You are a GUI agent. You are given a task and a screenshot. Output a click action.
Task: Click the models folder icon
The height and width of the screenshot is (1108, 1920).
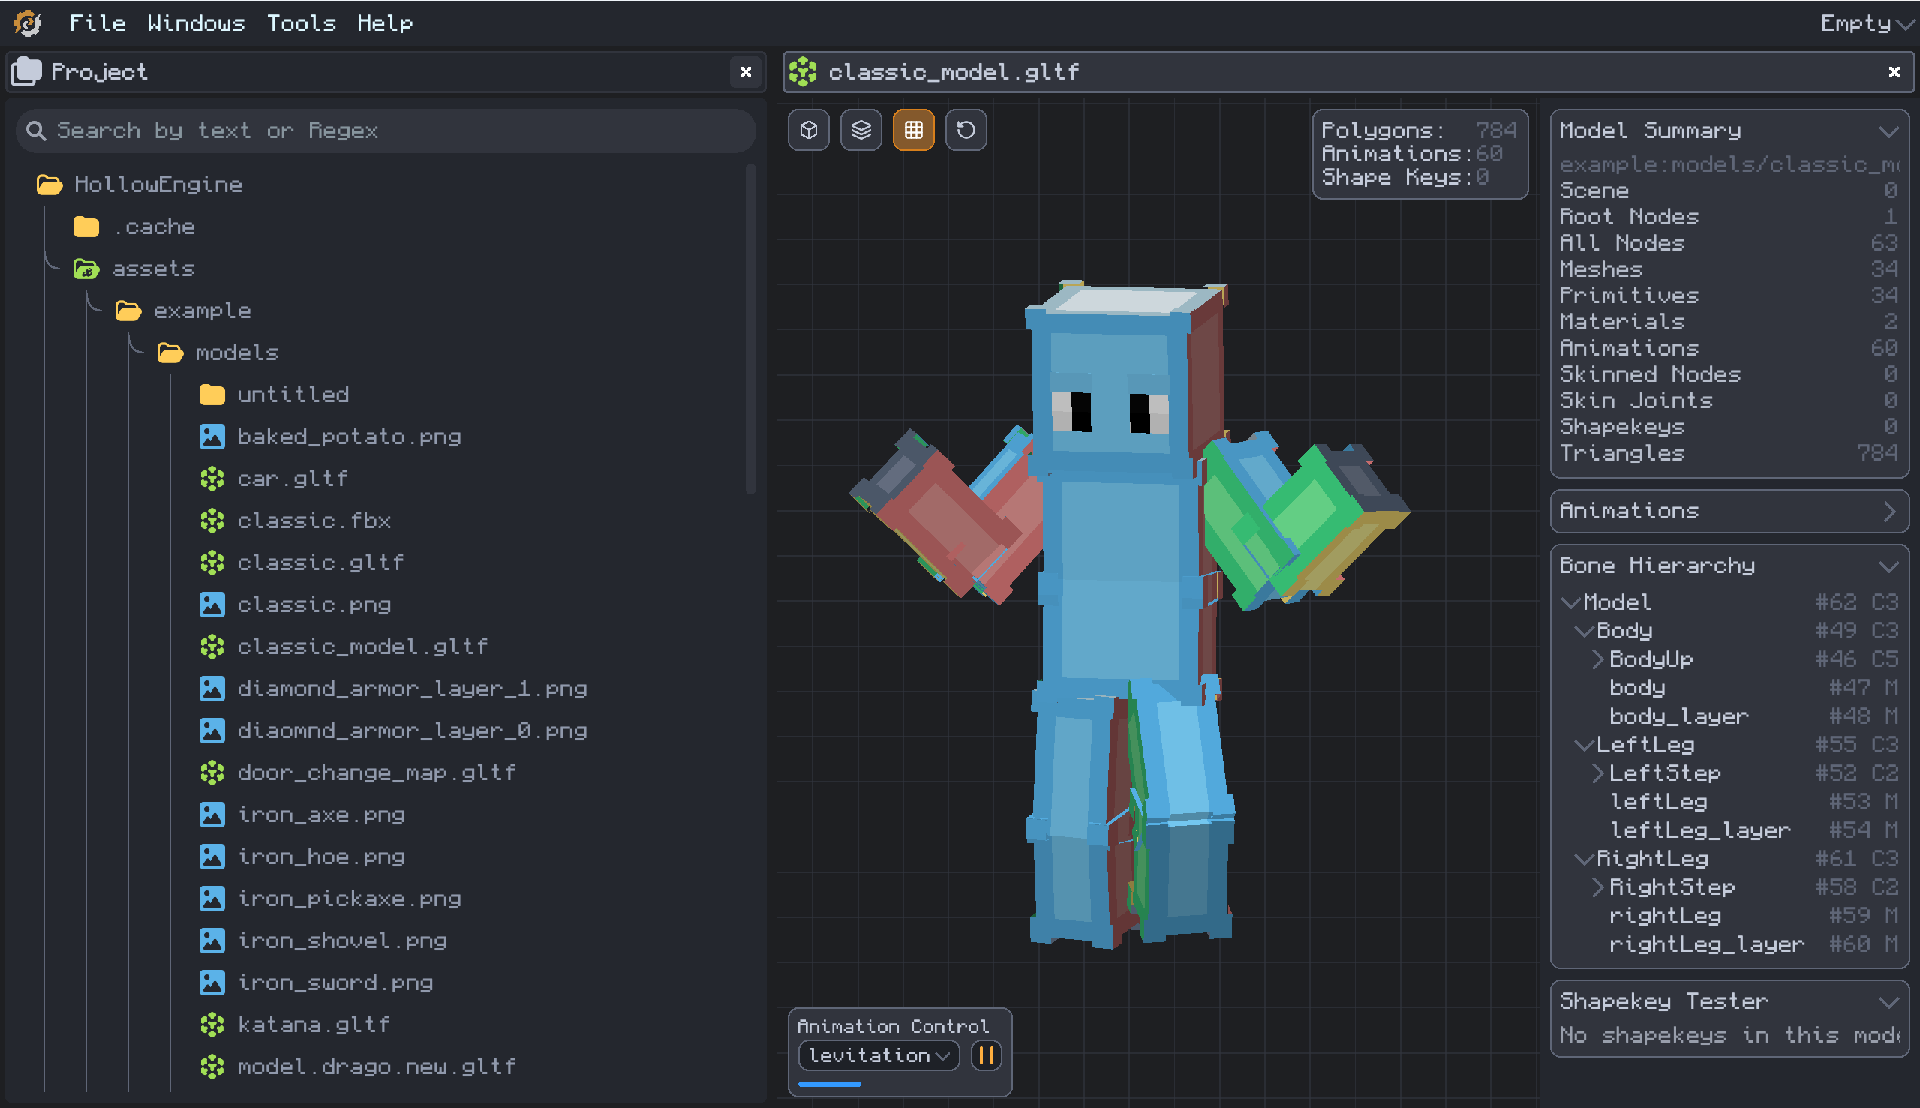pyautogui.click(x=171, y=353)
